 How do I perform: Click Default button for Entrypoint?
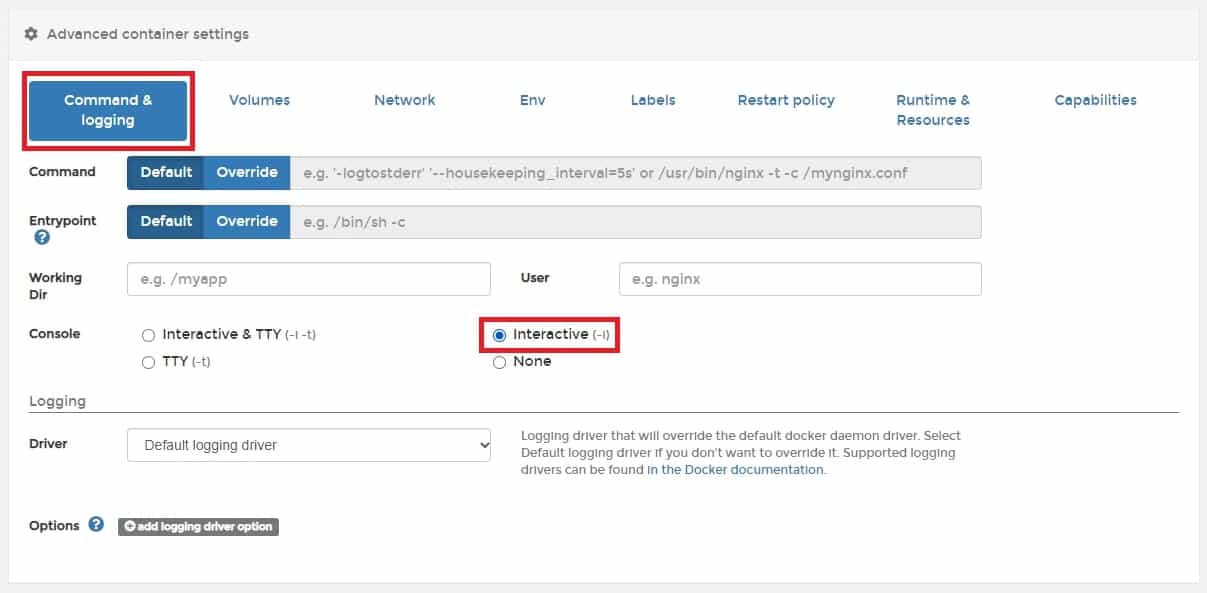[x=166, y=221]
